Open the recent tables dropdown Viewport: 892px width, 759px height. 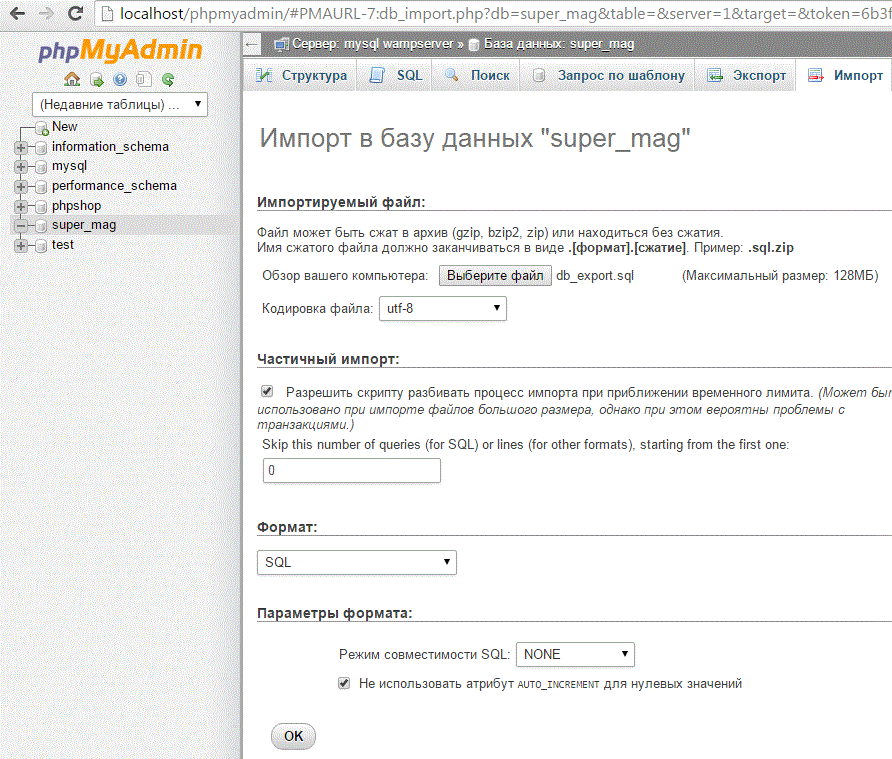click(120, 104)
